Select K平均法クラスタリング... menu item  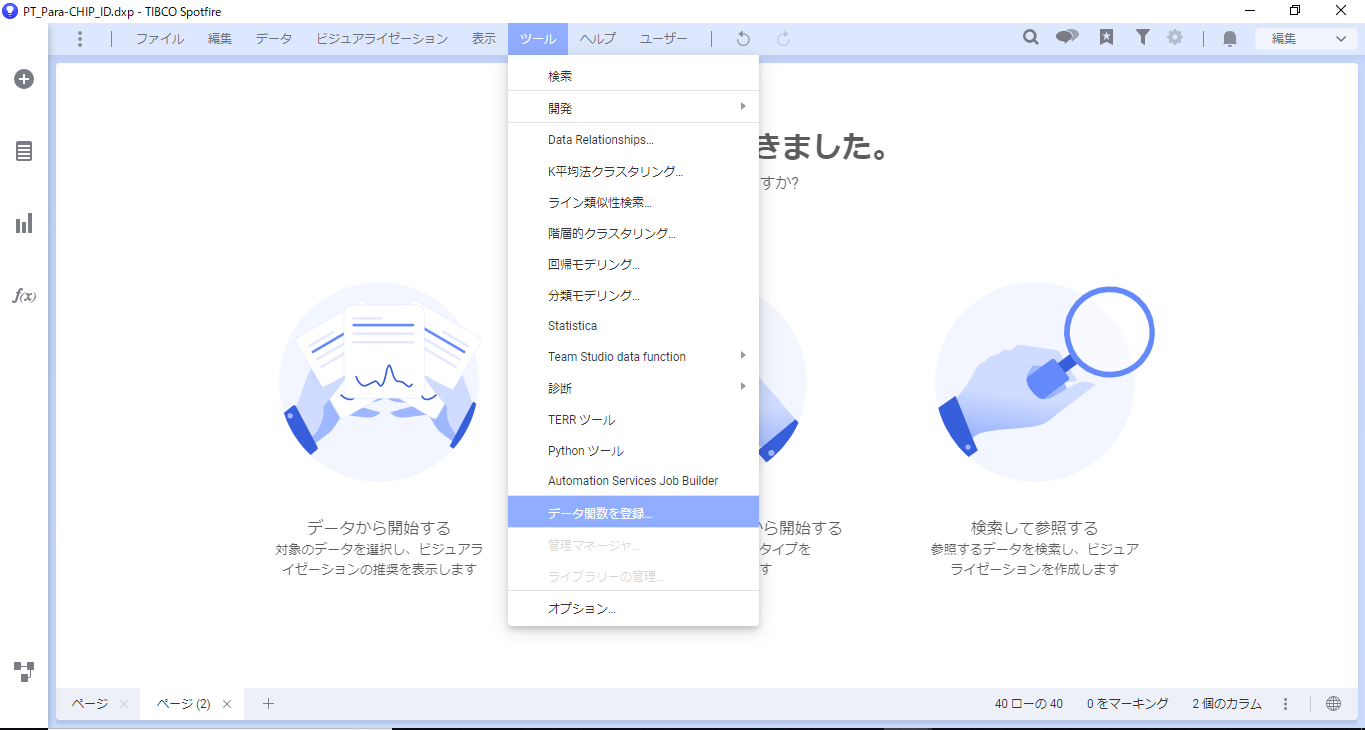point(633,171)
